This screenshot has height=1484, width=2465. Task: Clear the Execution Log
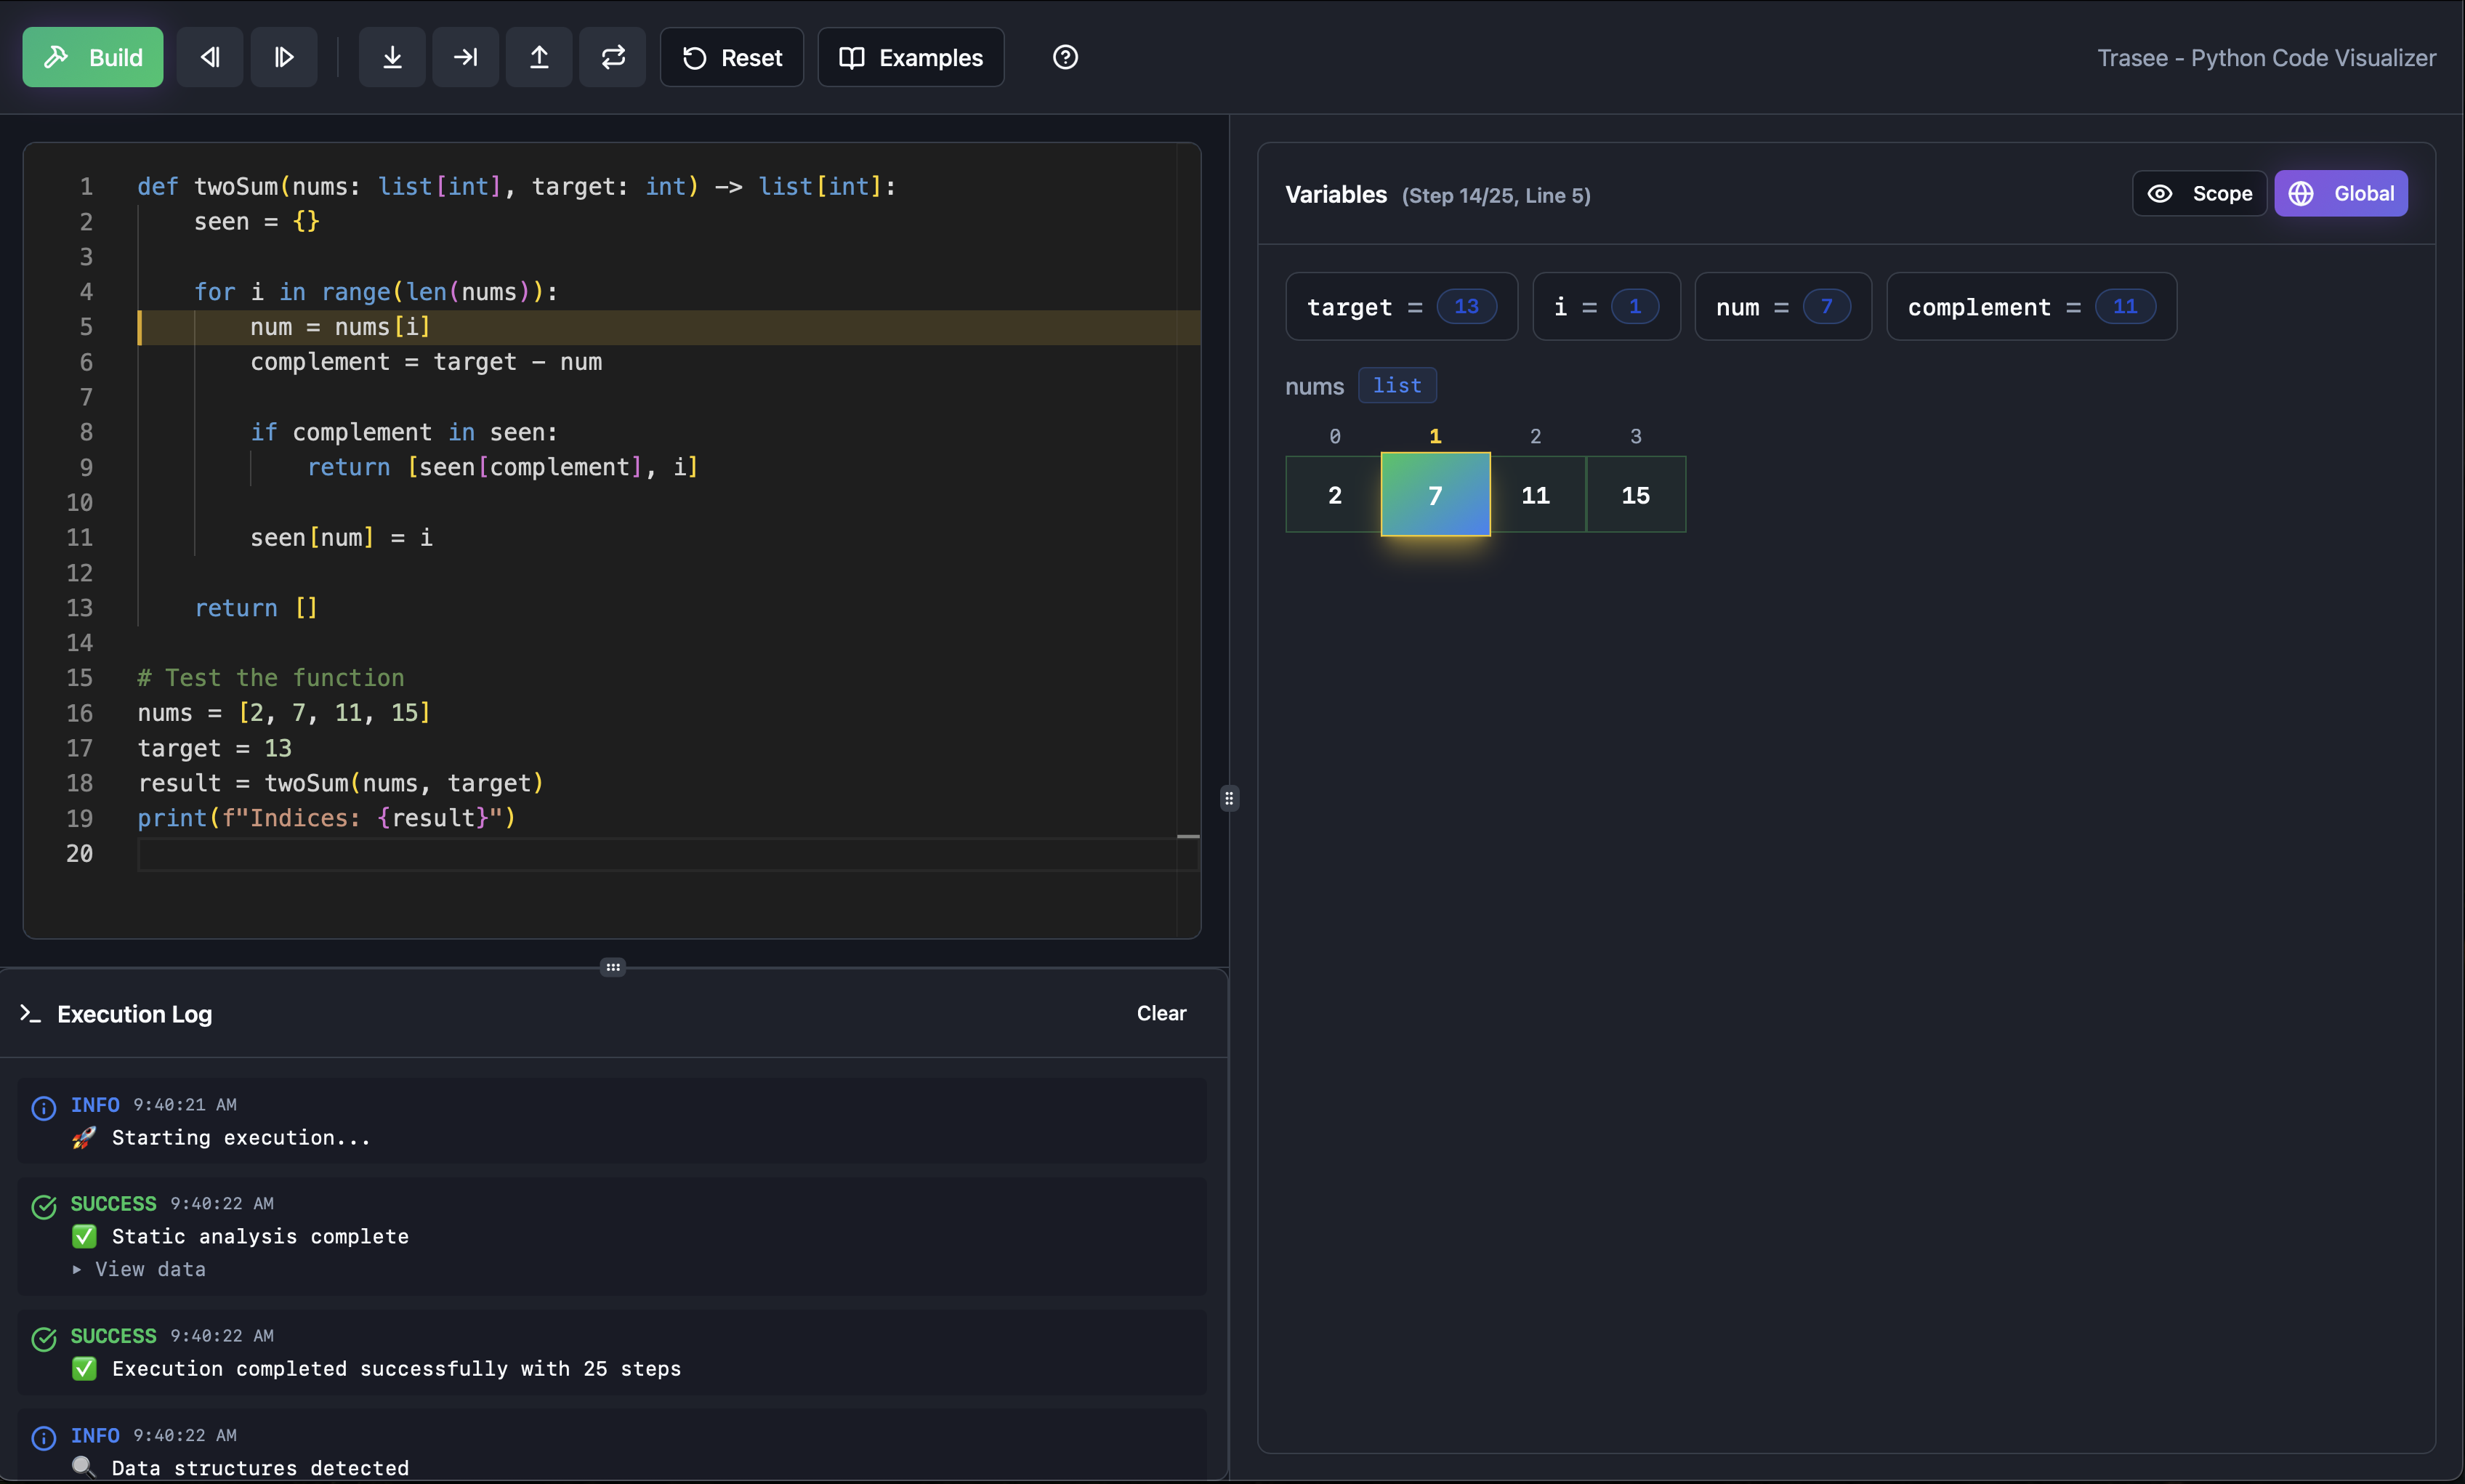coord(1161,1013)
